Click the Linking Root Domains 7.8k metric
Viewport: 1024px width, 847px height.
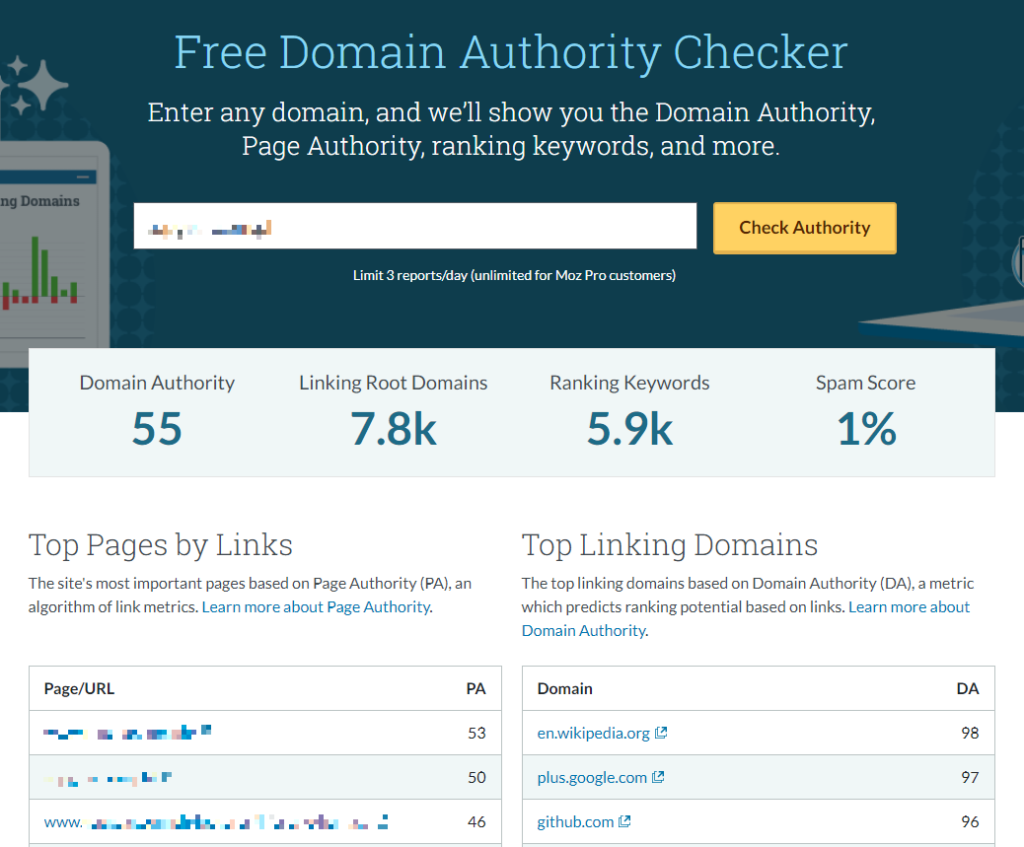tap(393, 430)
